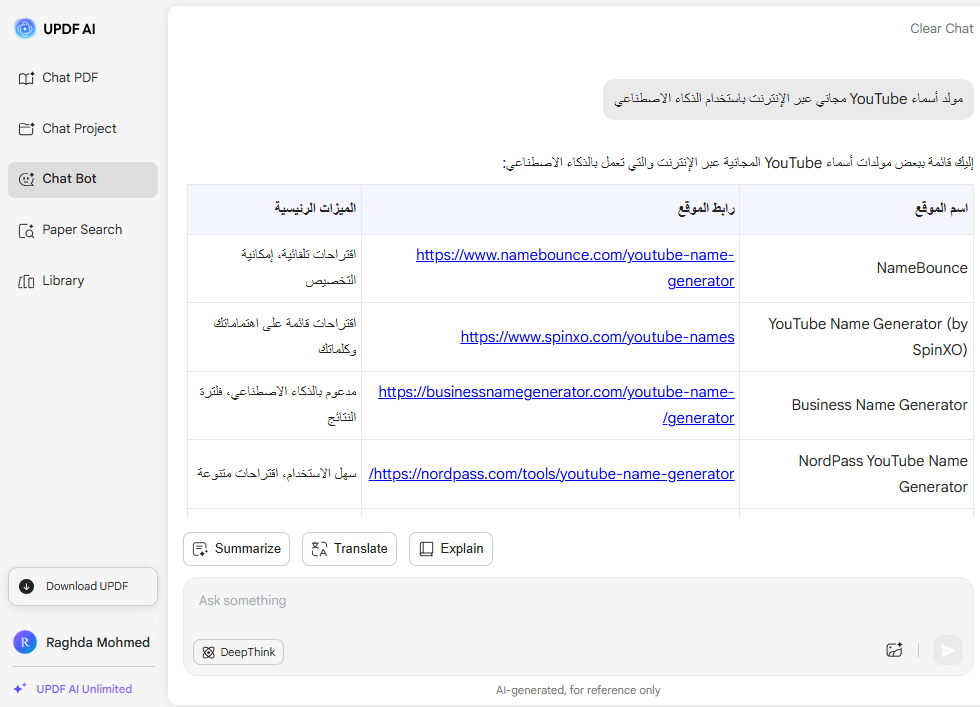The height and width of the screenshot is (707, 980).
Task: Click the Translate language icon
Action: click(x=319, y=549)
